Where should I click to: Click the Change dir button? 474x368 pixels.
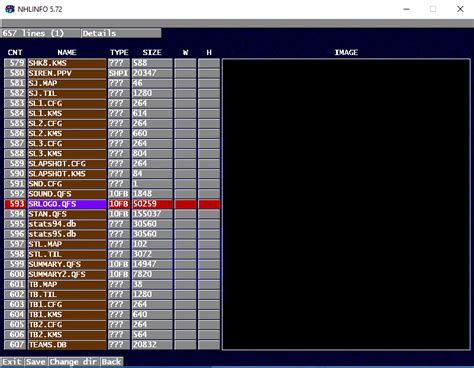(73, 362)
